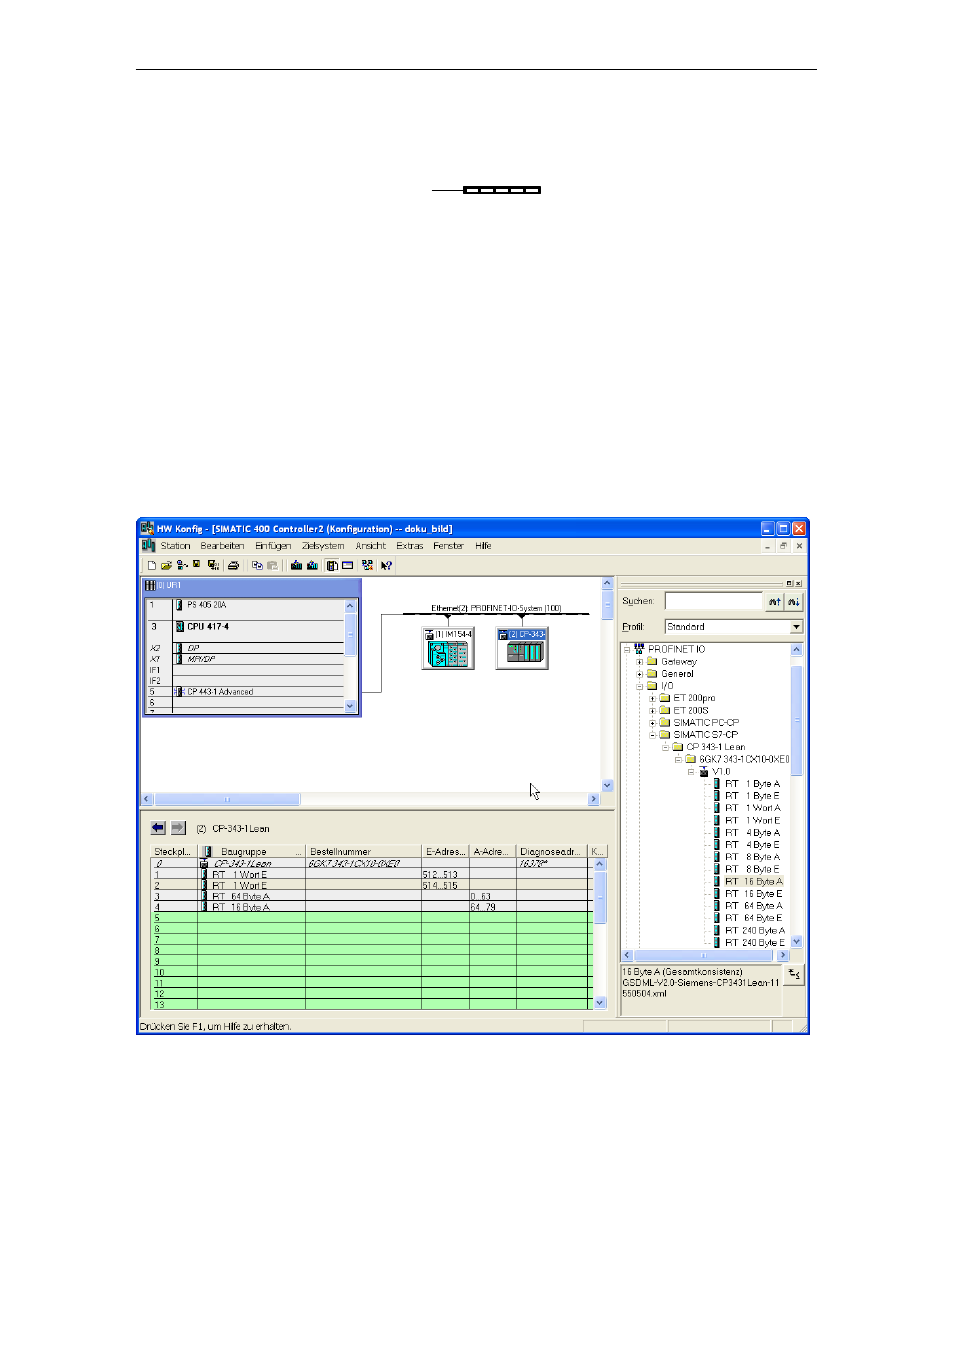Select the RT 64 Byte A table row
954x1350 pixels.
(x=372, y=897)
